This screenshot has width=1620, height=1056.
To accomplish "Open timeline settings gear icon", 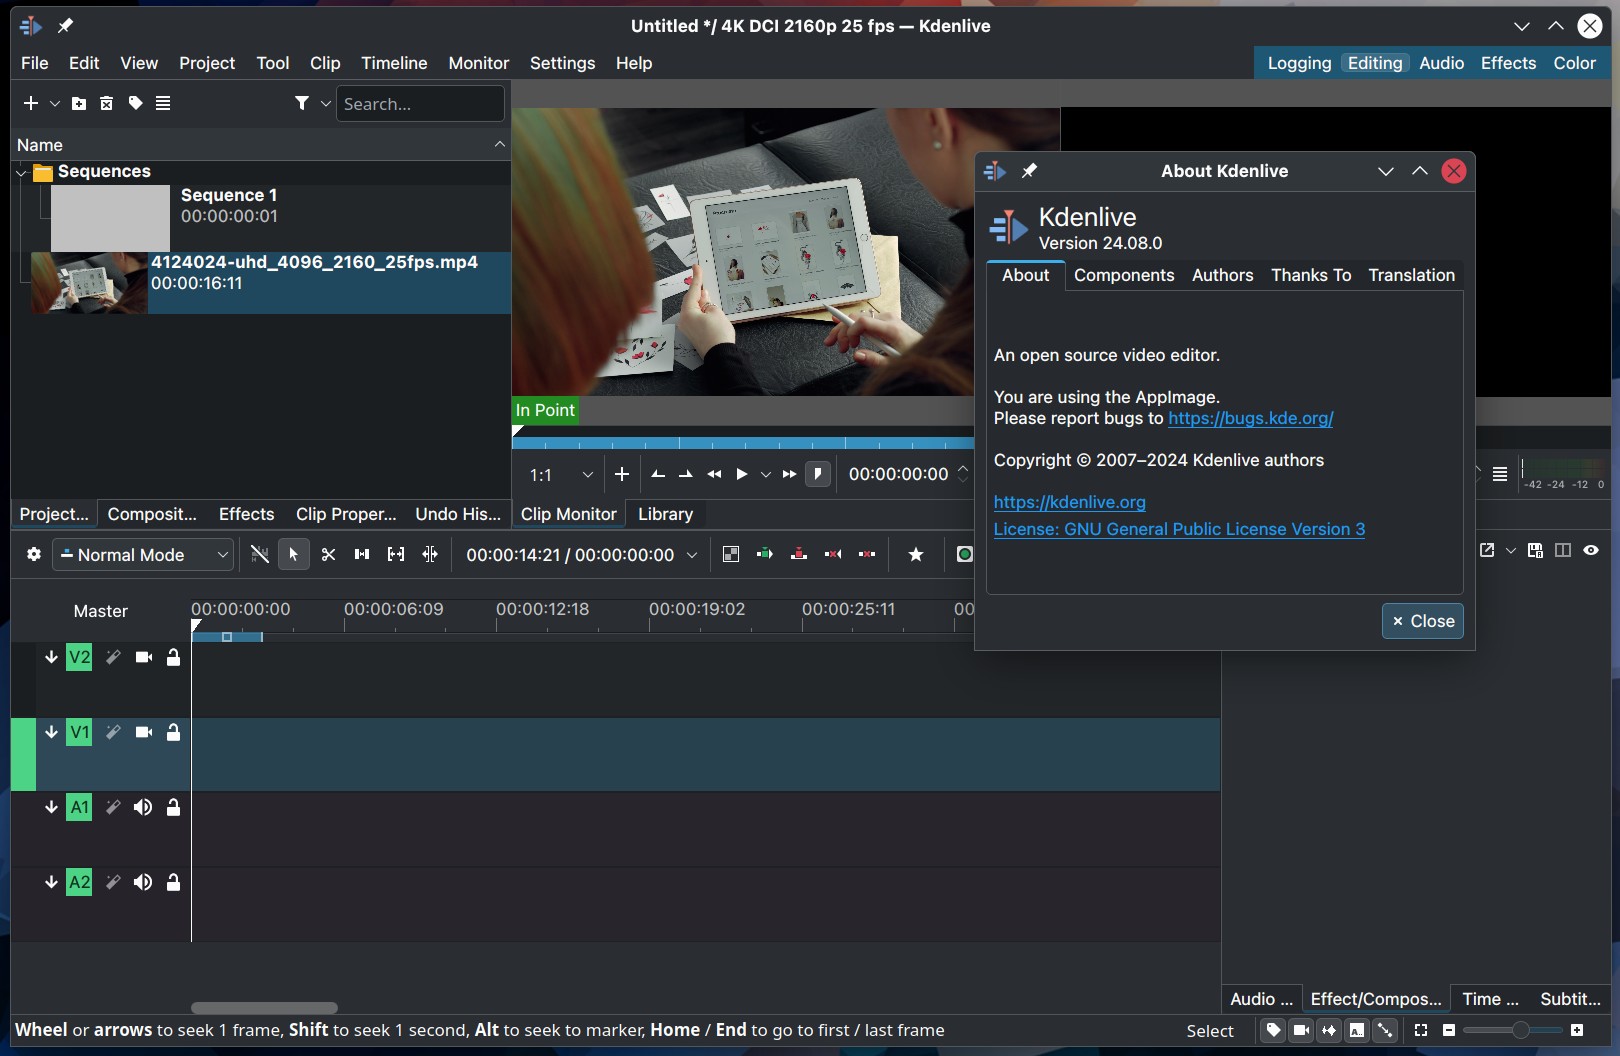I will point(34,554).
